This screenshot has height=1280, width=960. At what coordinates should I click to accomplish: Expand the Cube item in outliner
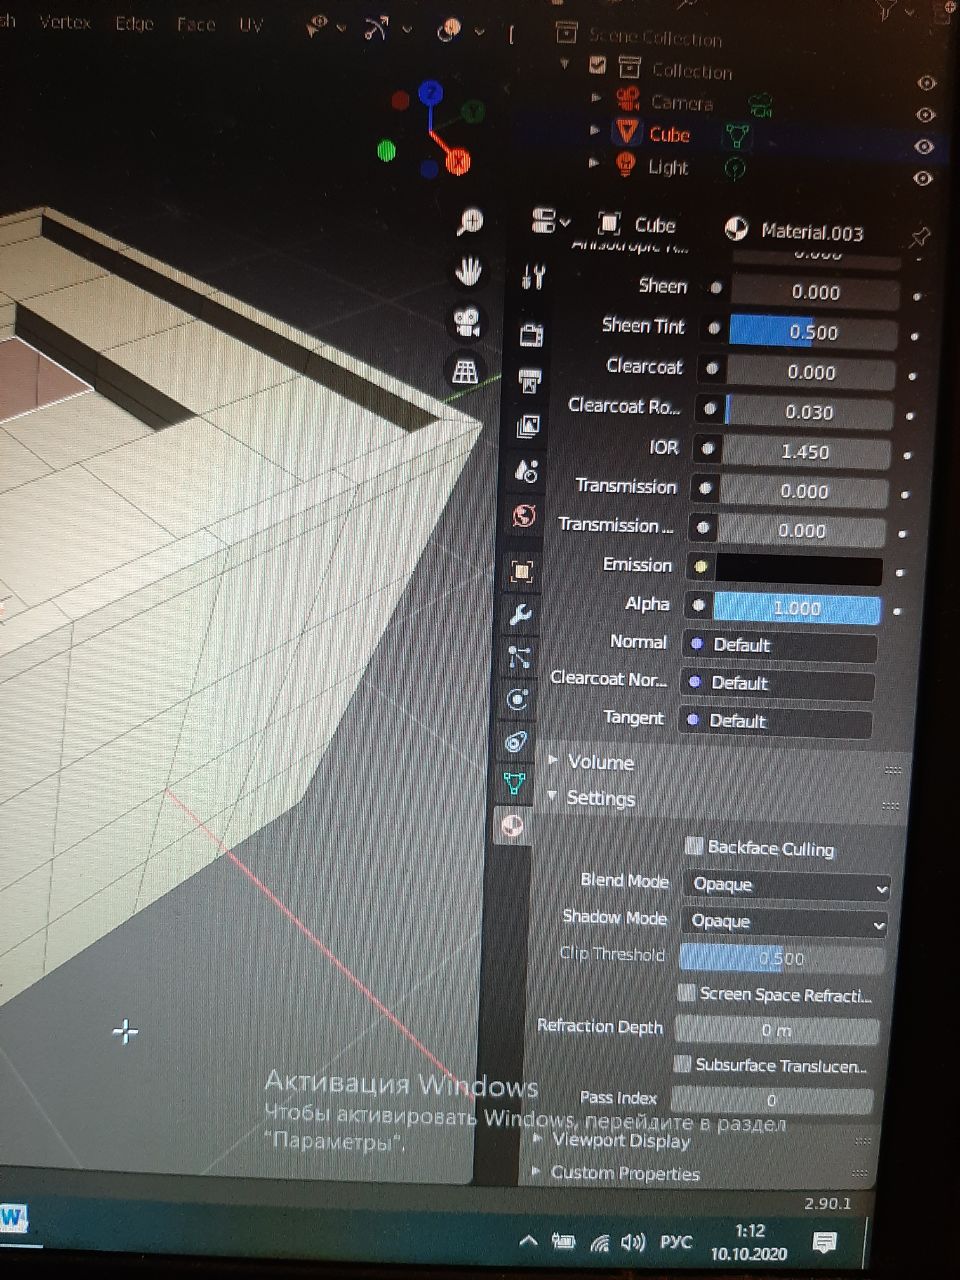[x=596, y=130]
